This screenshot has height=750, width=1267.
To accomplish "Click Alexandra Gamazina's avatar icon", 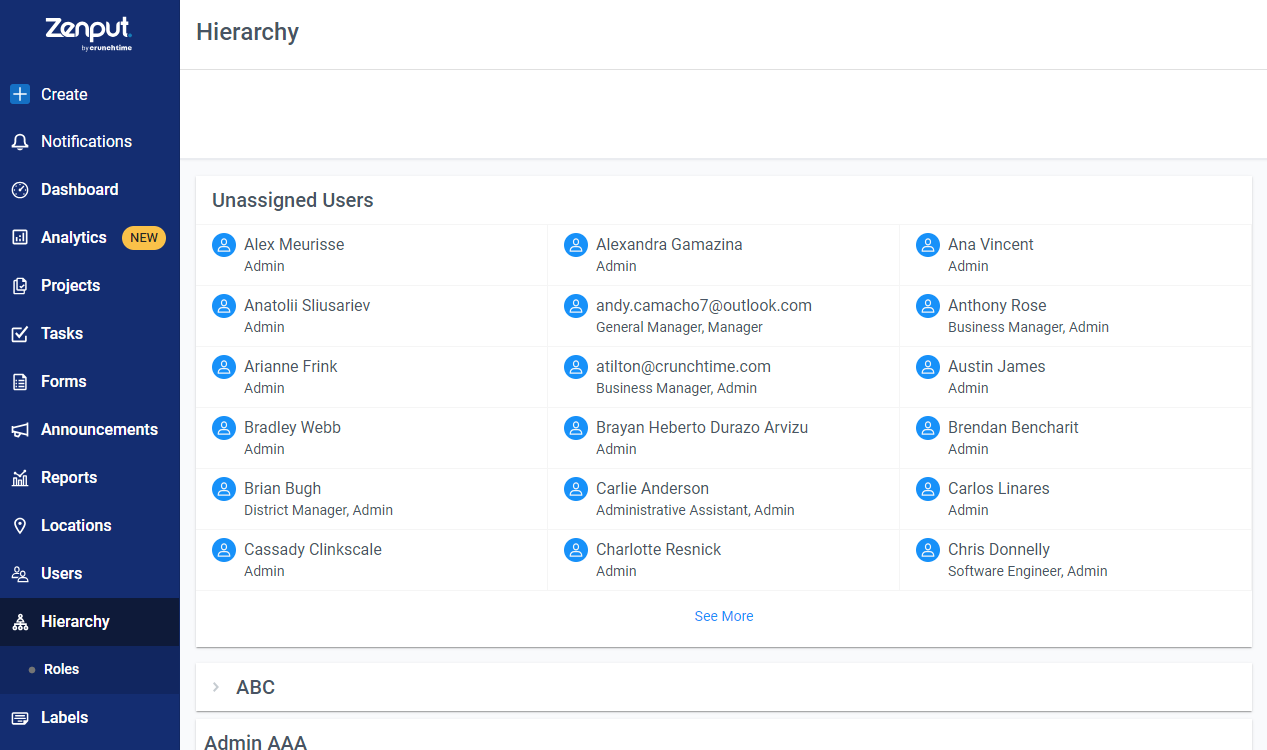I will click(x=576, y=245).
